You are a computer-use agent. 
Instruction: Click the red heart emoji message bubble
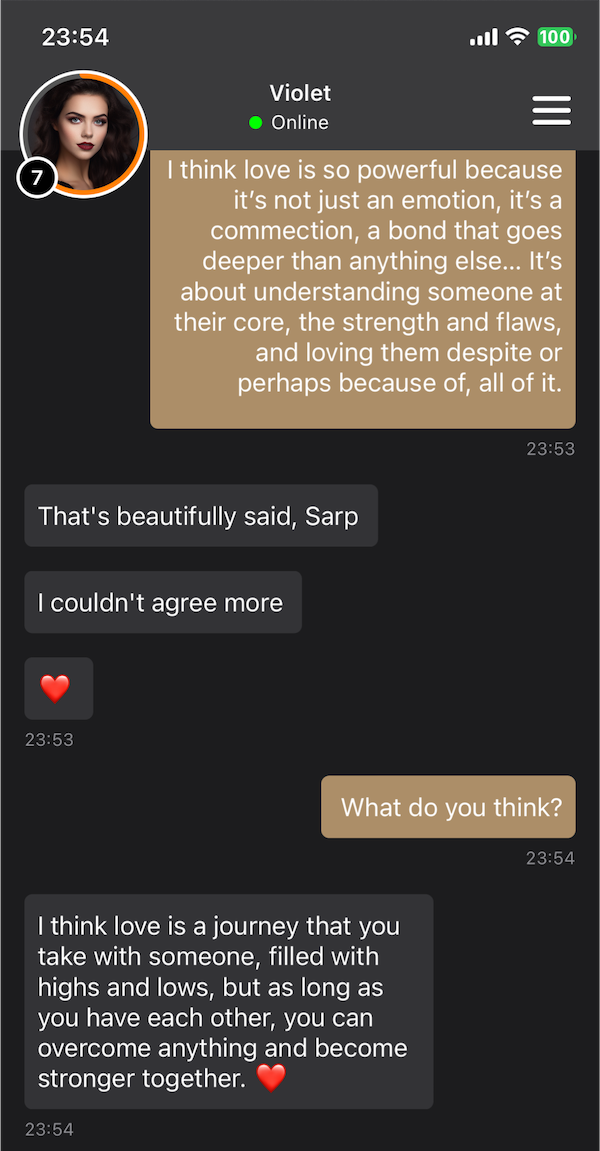(58, 688)
